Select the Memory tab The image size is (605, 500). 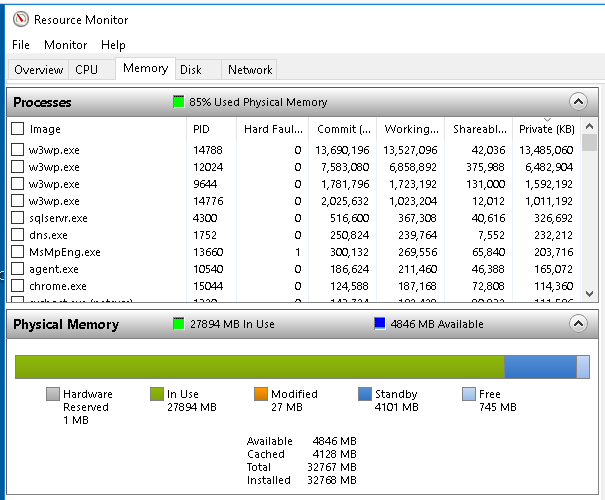(145, 68)
